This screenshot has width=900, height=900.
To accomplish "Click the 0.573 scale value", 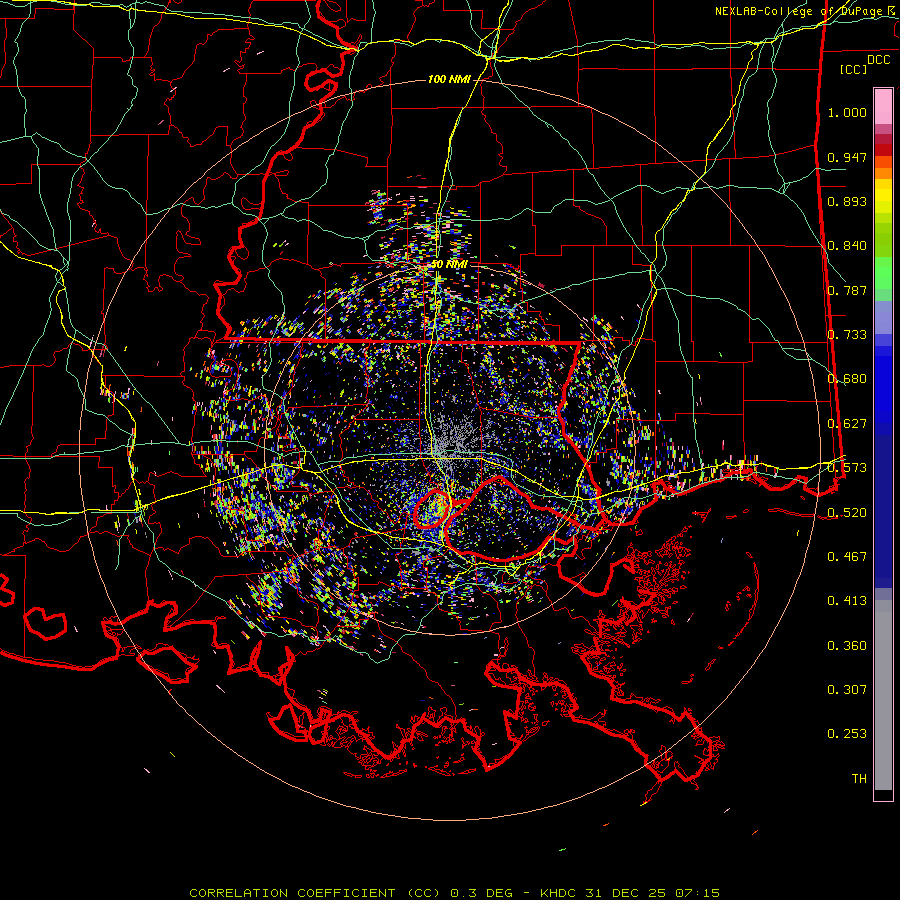I will tap(847, 468).
